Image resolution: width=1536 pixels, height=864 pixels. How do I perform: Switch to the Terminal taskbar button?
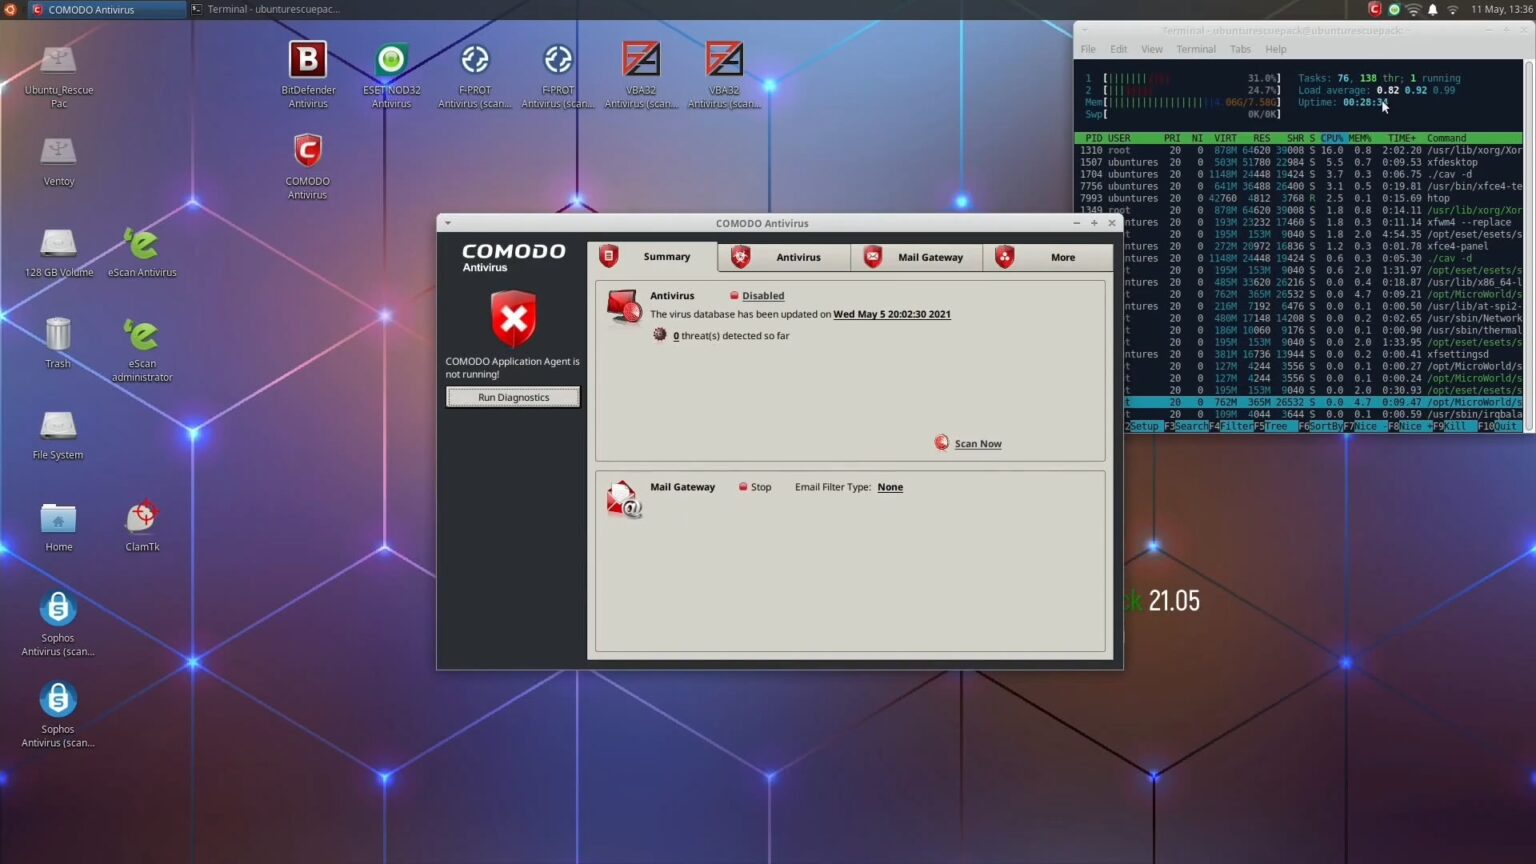267,9
